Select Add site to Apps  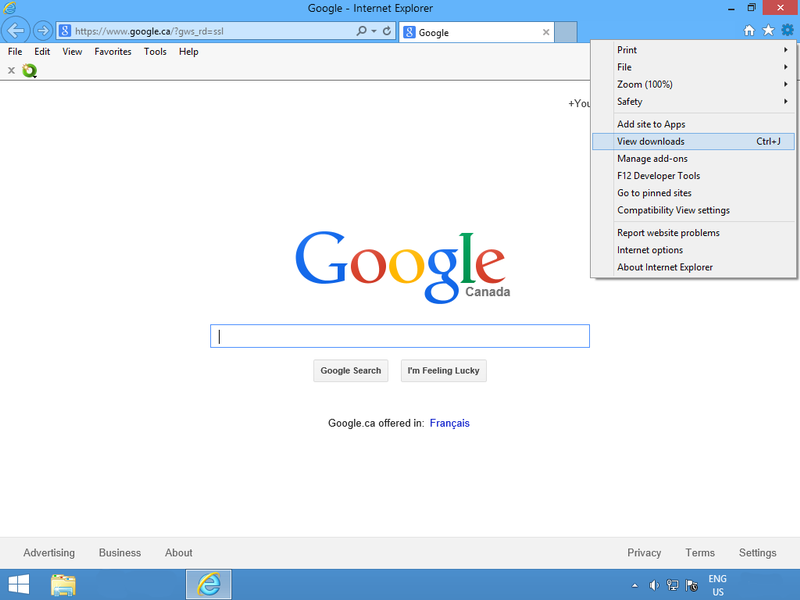pyautogui.click(x=693, y=124)
